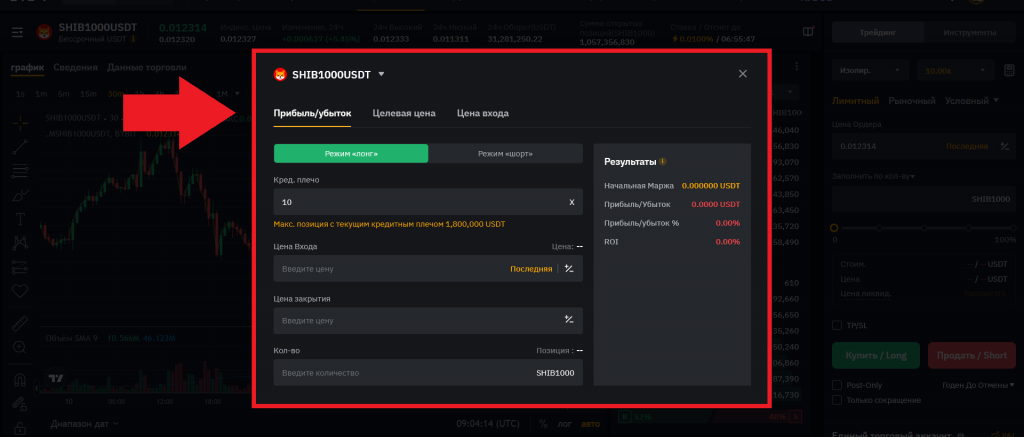Click the X clear icon in Кред. плечо field
The image size is (1024, 437).
pos(571,202)
